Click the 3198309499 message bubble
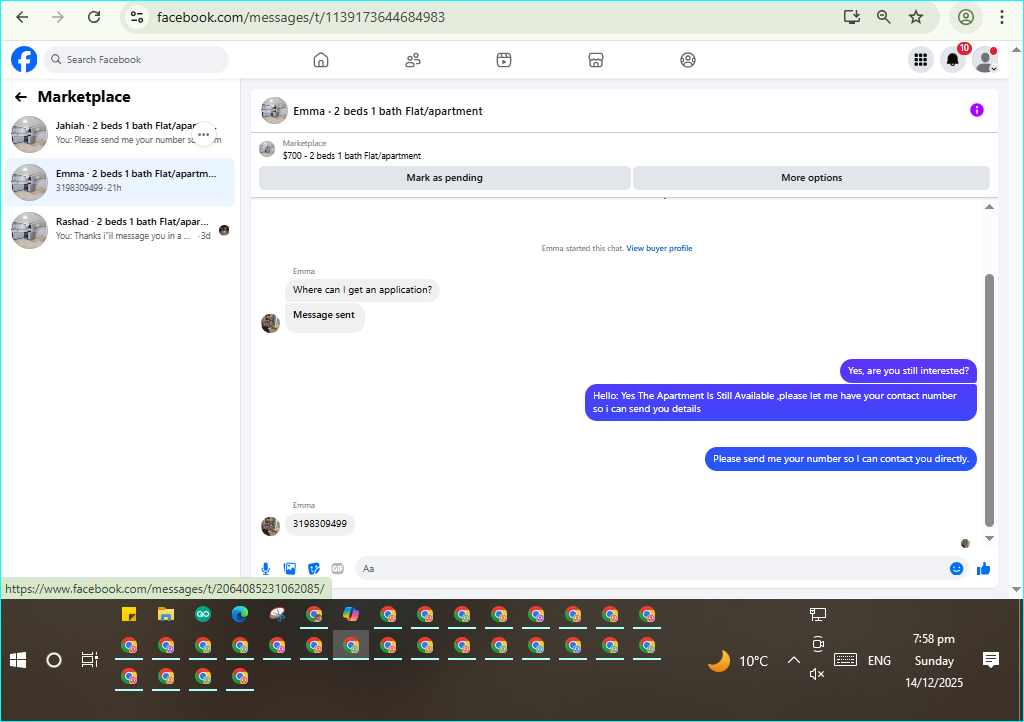This screenshot has height=722, width=1024. coord(319,524)
